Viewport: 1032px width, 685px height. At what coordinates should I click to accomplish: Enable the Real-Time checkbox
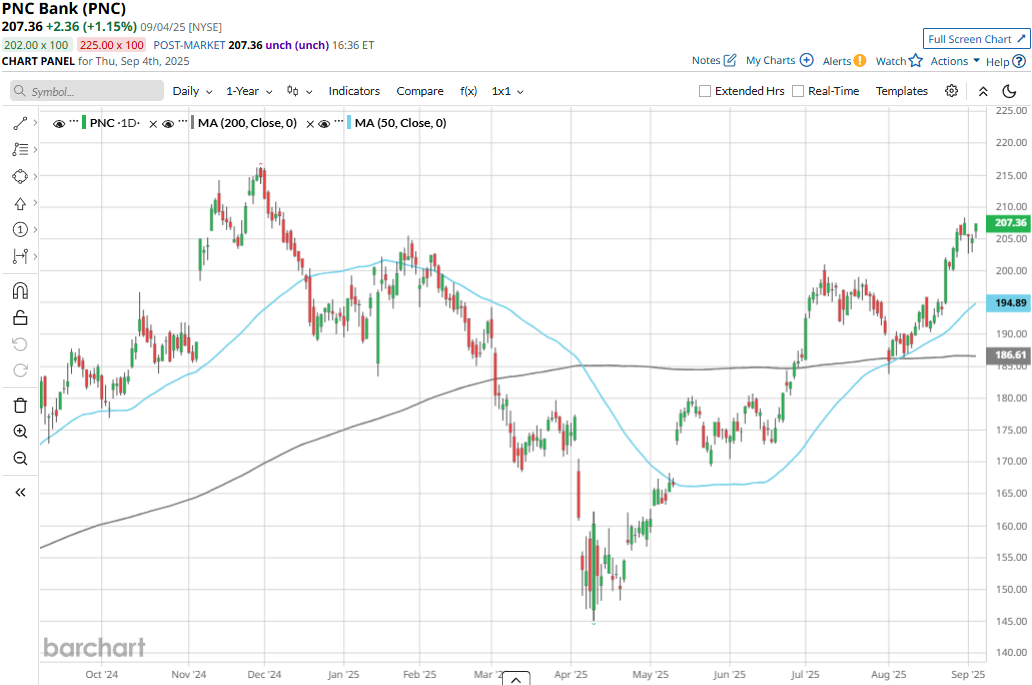[798, 91]
